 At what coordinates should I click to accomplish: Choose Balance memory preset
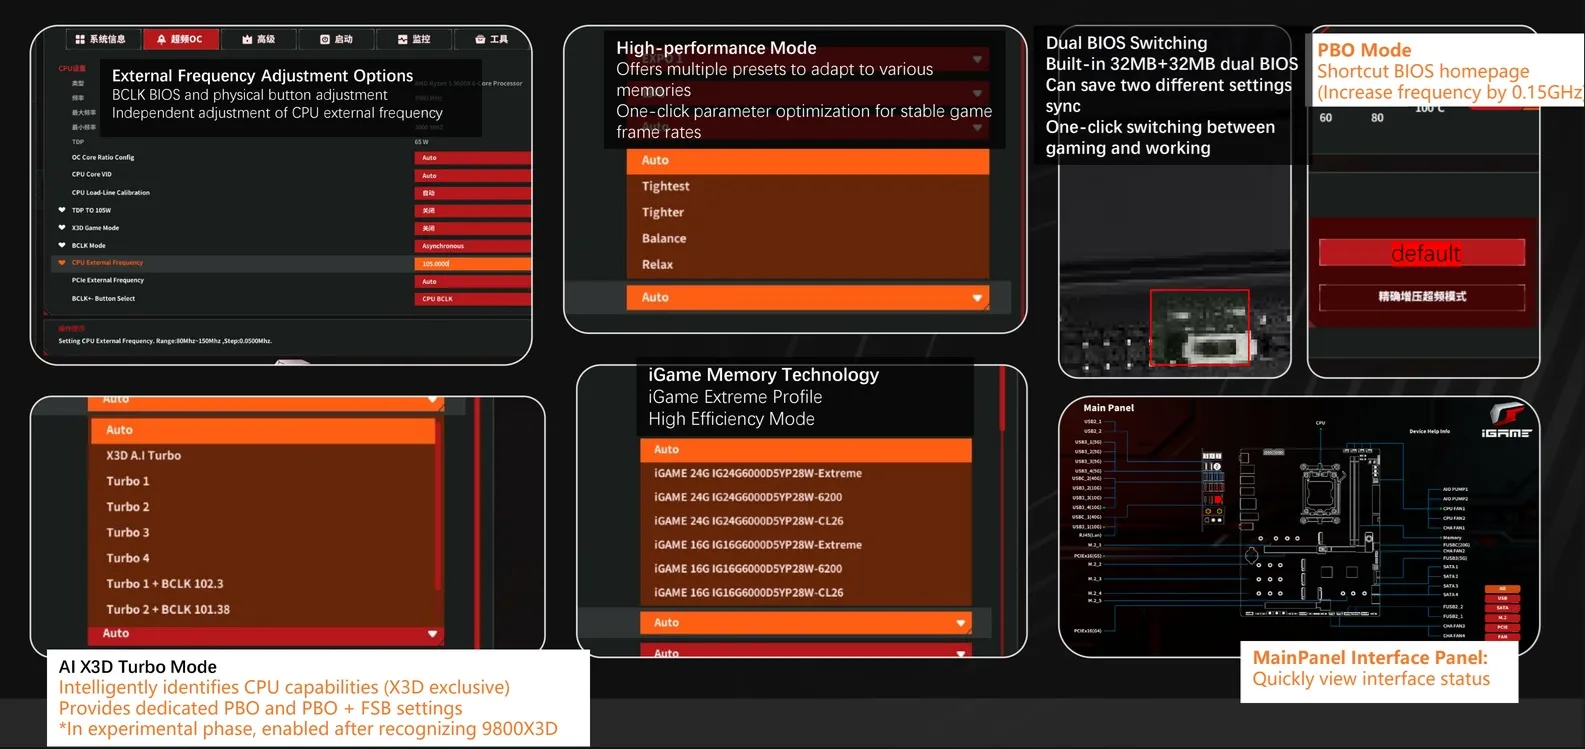coord(808,238)
